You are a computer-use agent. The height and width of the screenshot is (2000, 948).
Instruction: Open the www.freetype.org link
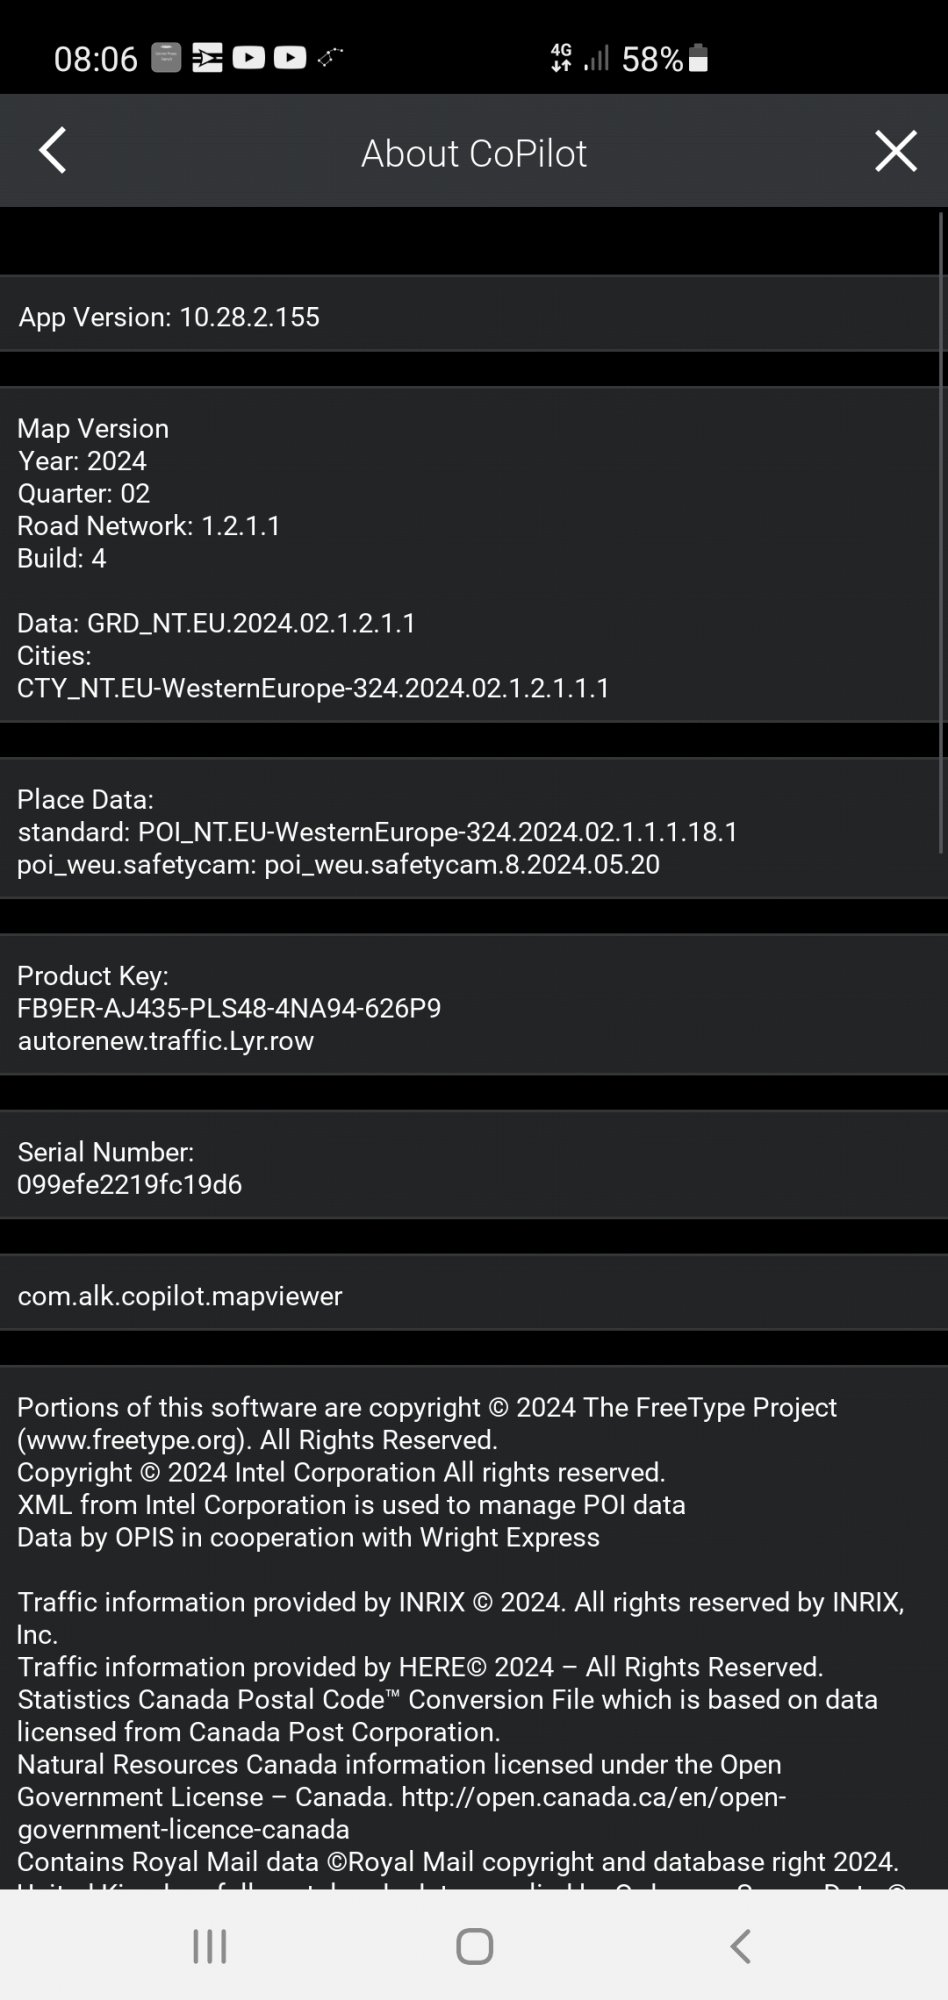(132, 1440)
